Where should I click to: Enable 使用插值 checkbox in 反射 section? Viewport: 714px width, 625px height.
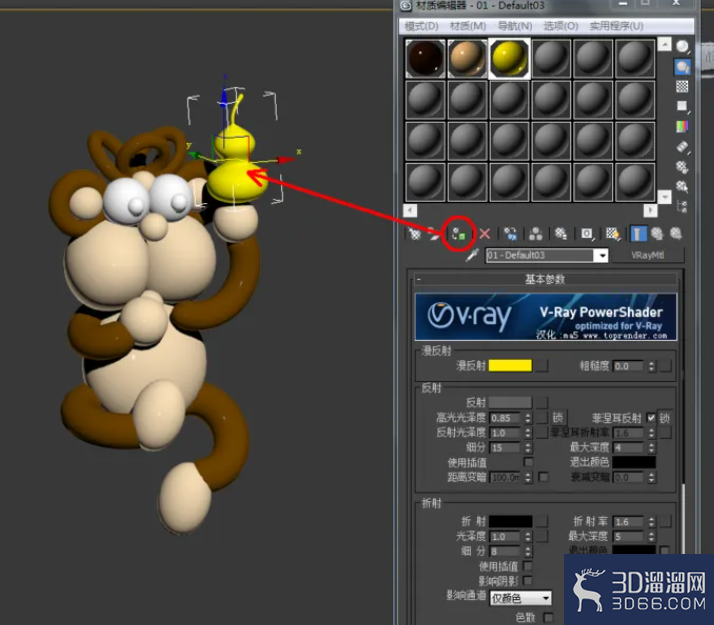(x=528, y=462)
